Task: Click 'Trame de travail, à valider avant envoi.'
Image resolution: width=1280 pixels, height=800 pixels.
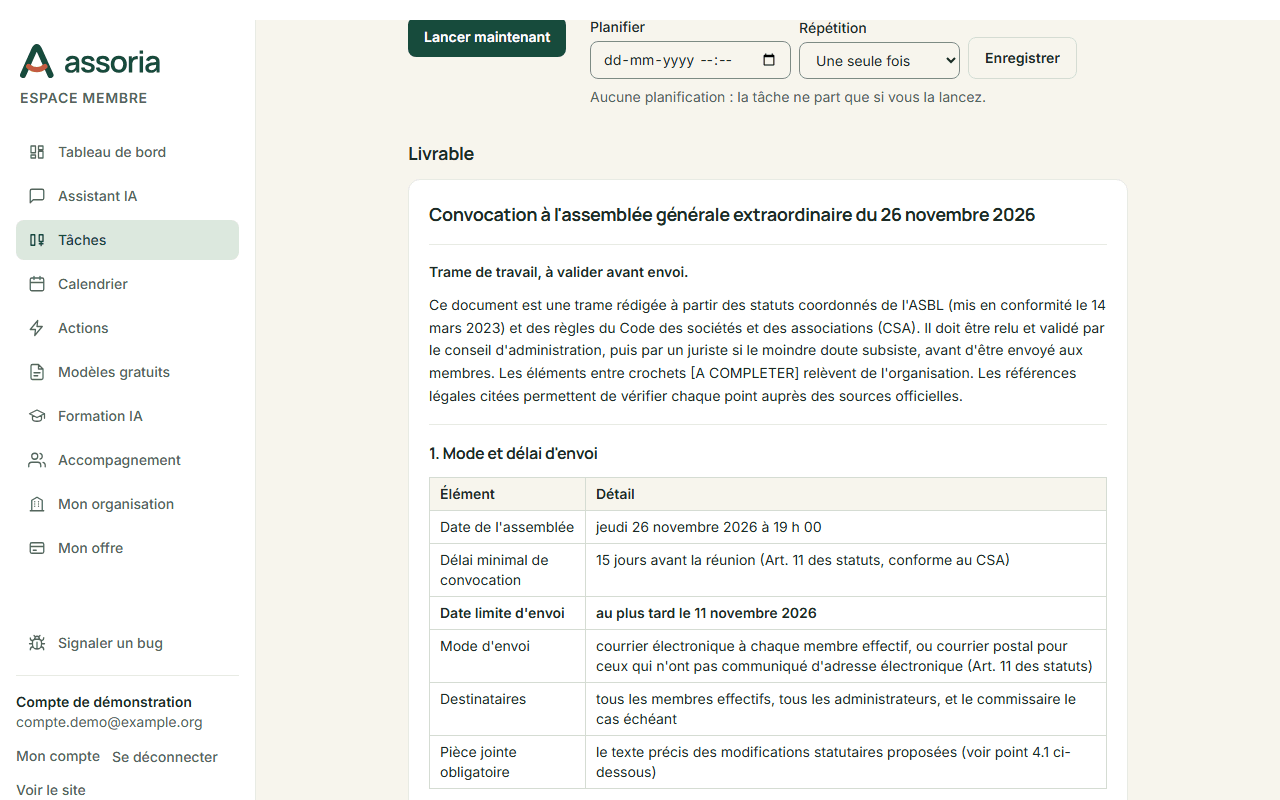Action: (x=558, y=272)
